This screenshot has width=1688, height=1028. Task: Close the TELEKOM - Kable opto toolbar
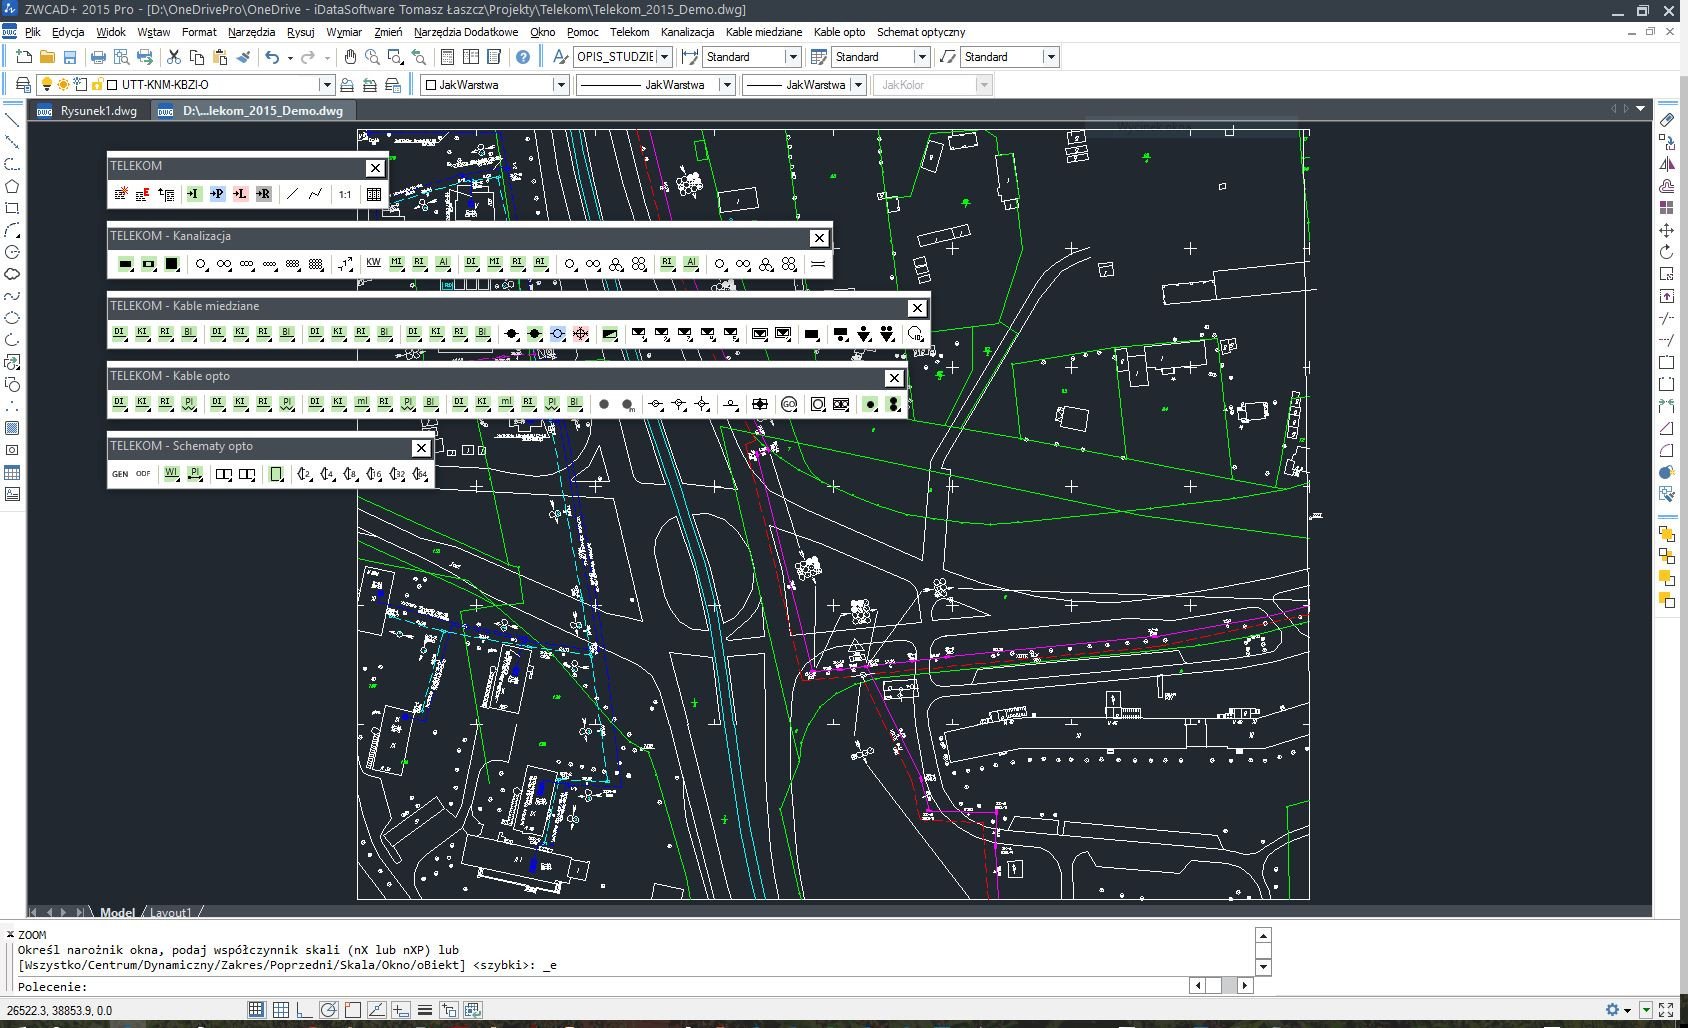(x=894, y=378)
